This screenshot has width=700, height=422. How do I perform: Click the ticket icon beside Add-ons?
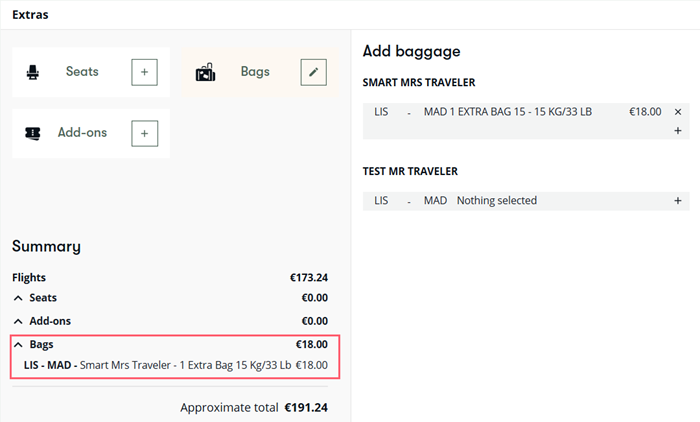[x=33, y=133]
